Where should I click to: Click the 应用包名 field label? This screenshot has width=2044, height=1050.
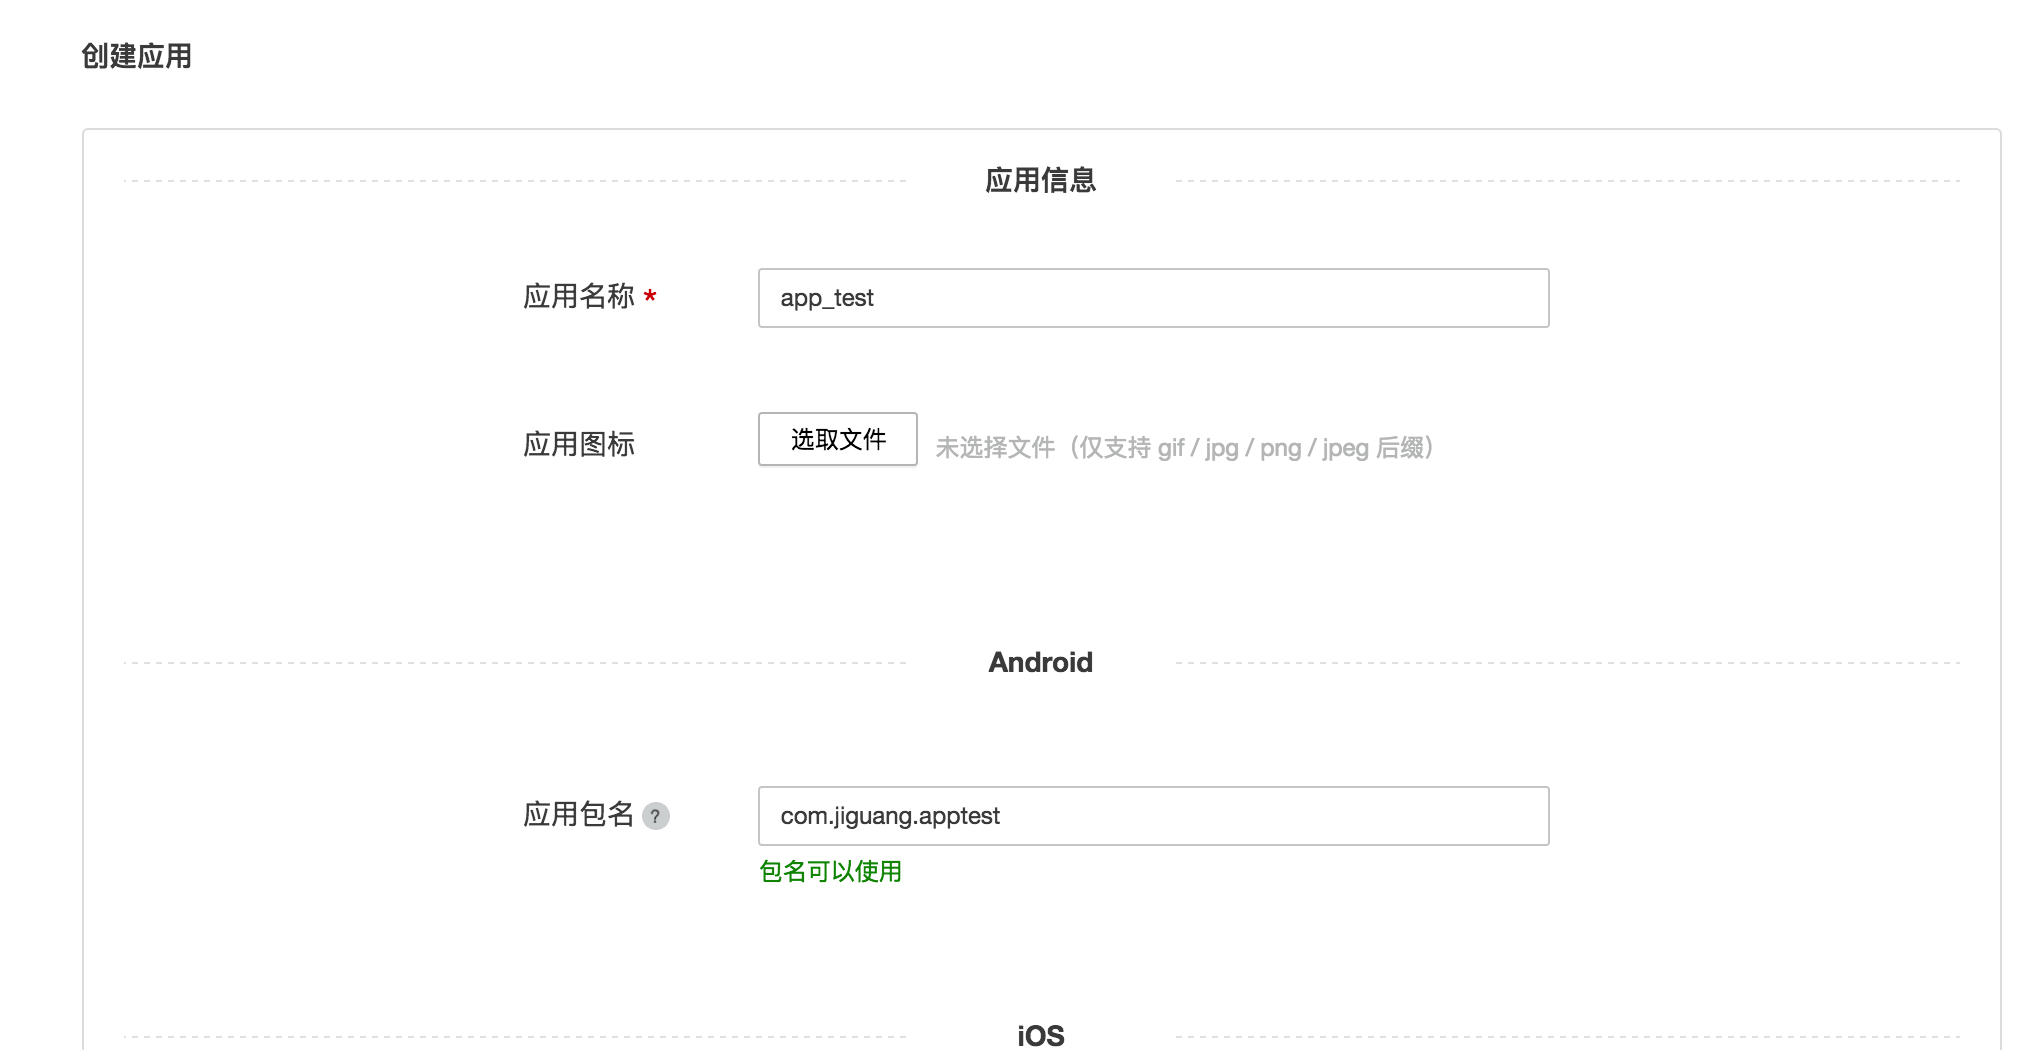[x=579, y=815]
